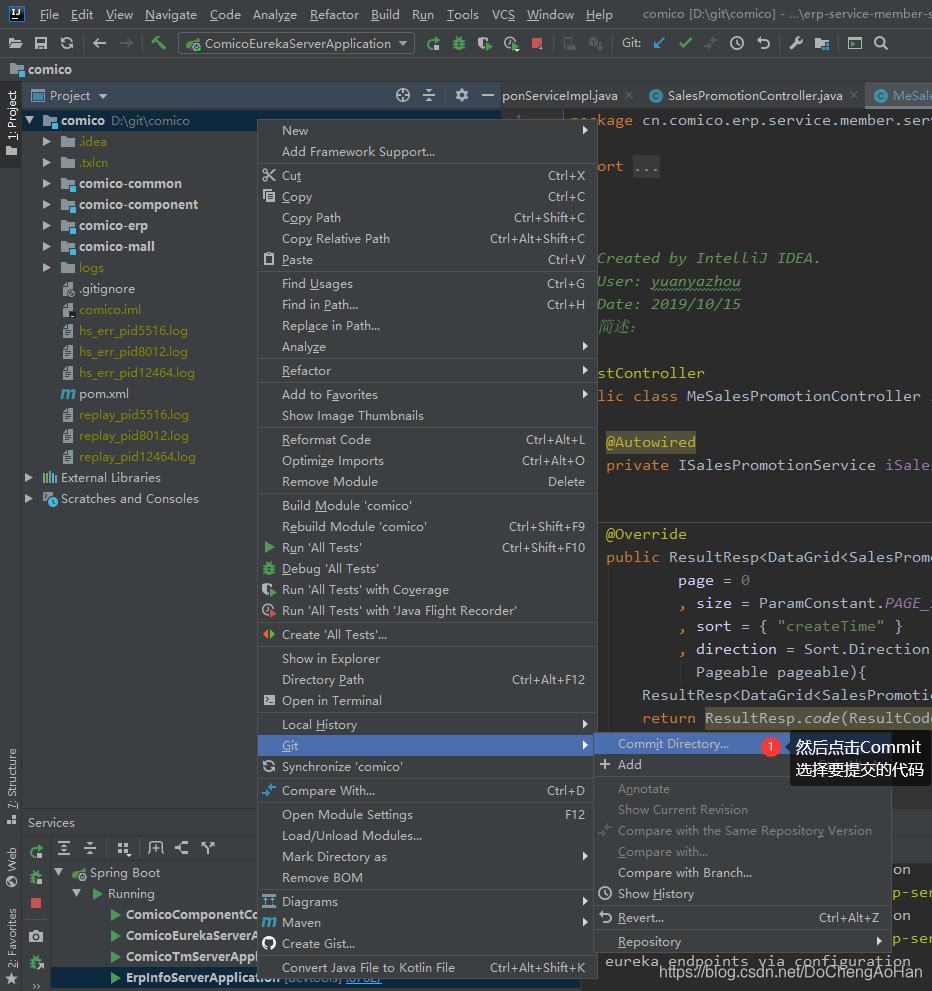The width and height of the screenshot is (932, 991).
Task: Open the 1: Project tool window tab
Action: click(x=11, y=124)
